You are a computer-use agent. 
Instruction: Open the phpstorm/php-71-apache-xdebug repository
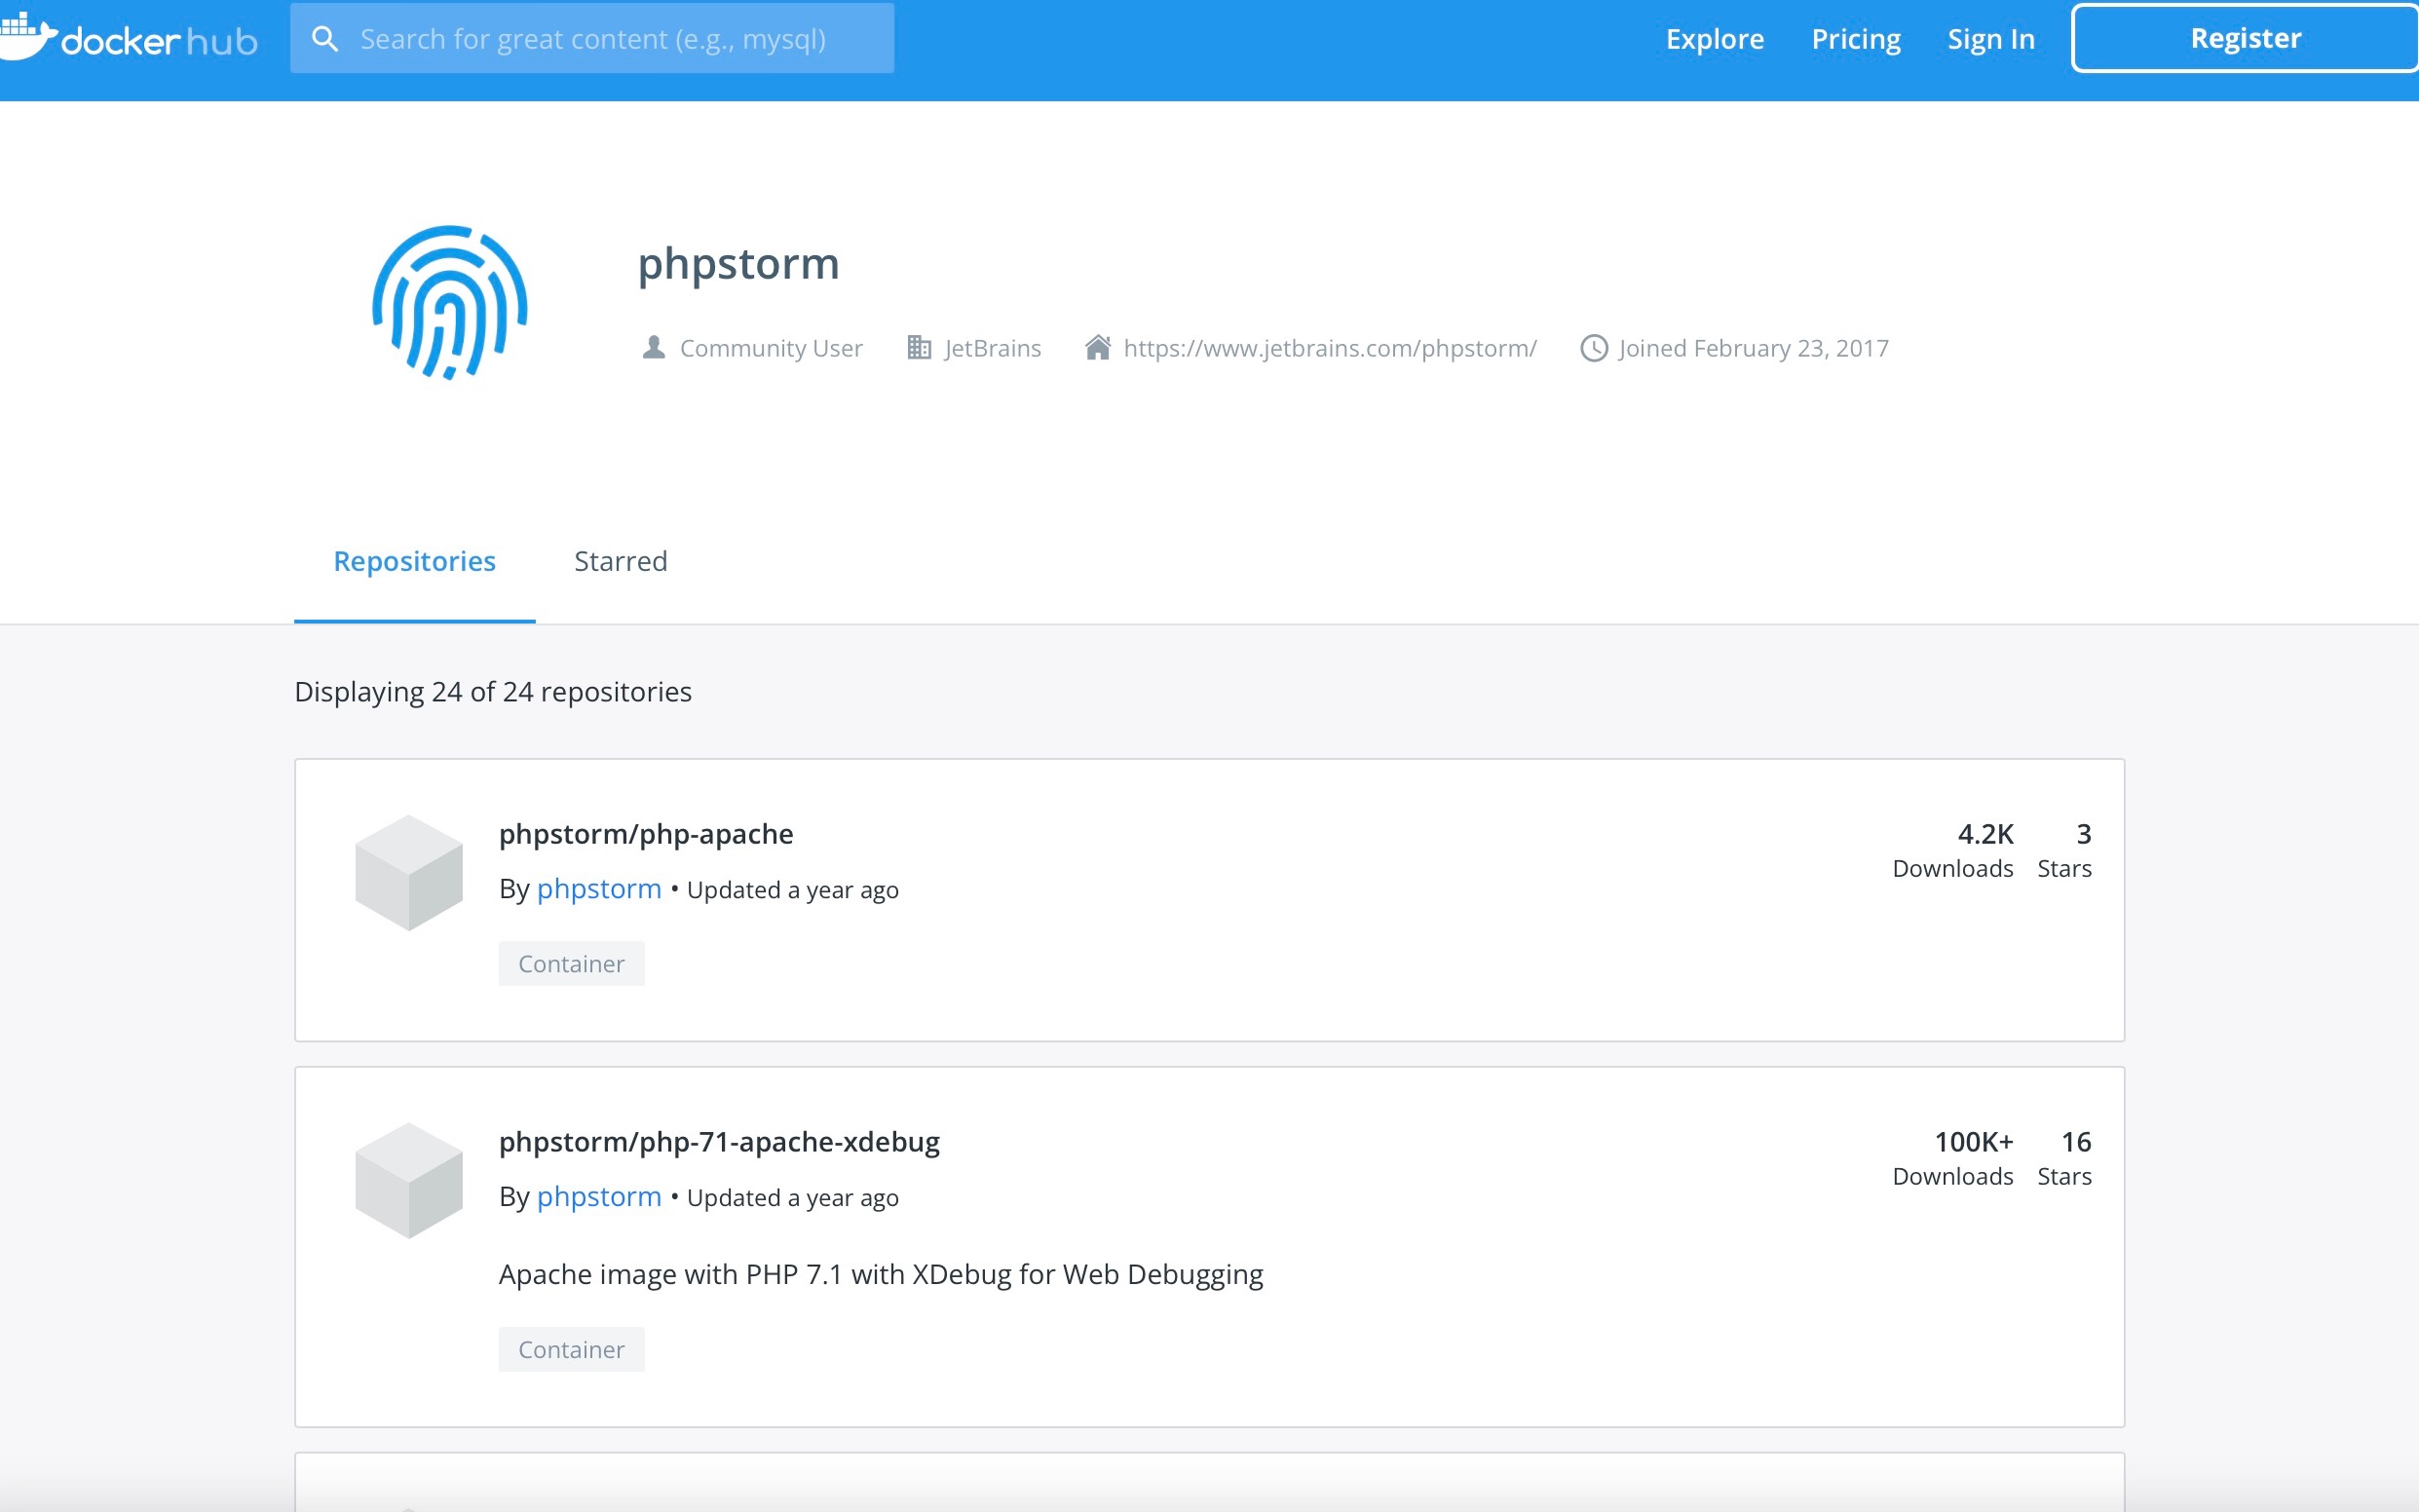pos(719,1142)
